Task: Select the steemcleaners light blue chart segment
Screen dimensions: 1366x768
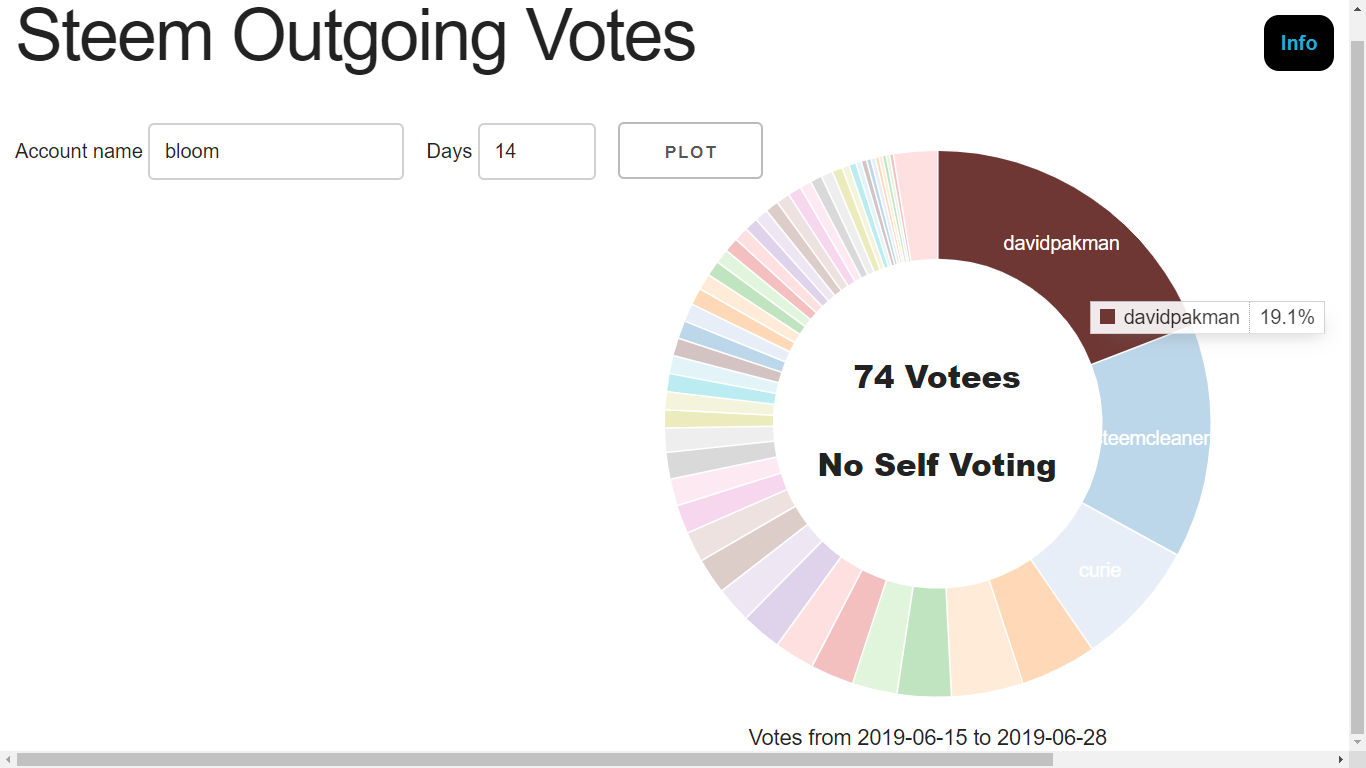Action: click(x=1150, y=440)
